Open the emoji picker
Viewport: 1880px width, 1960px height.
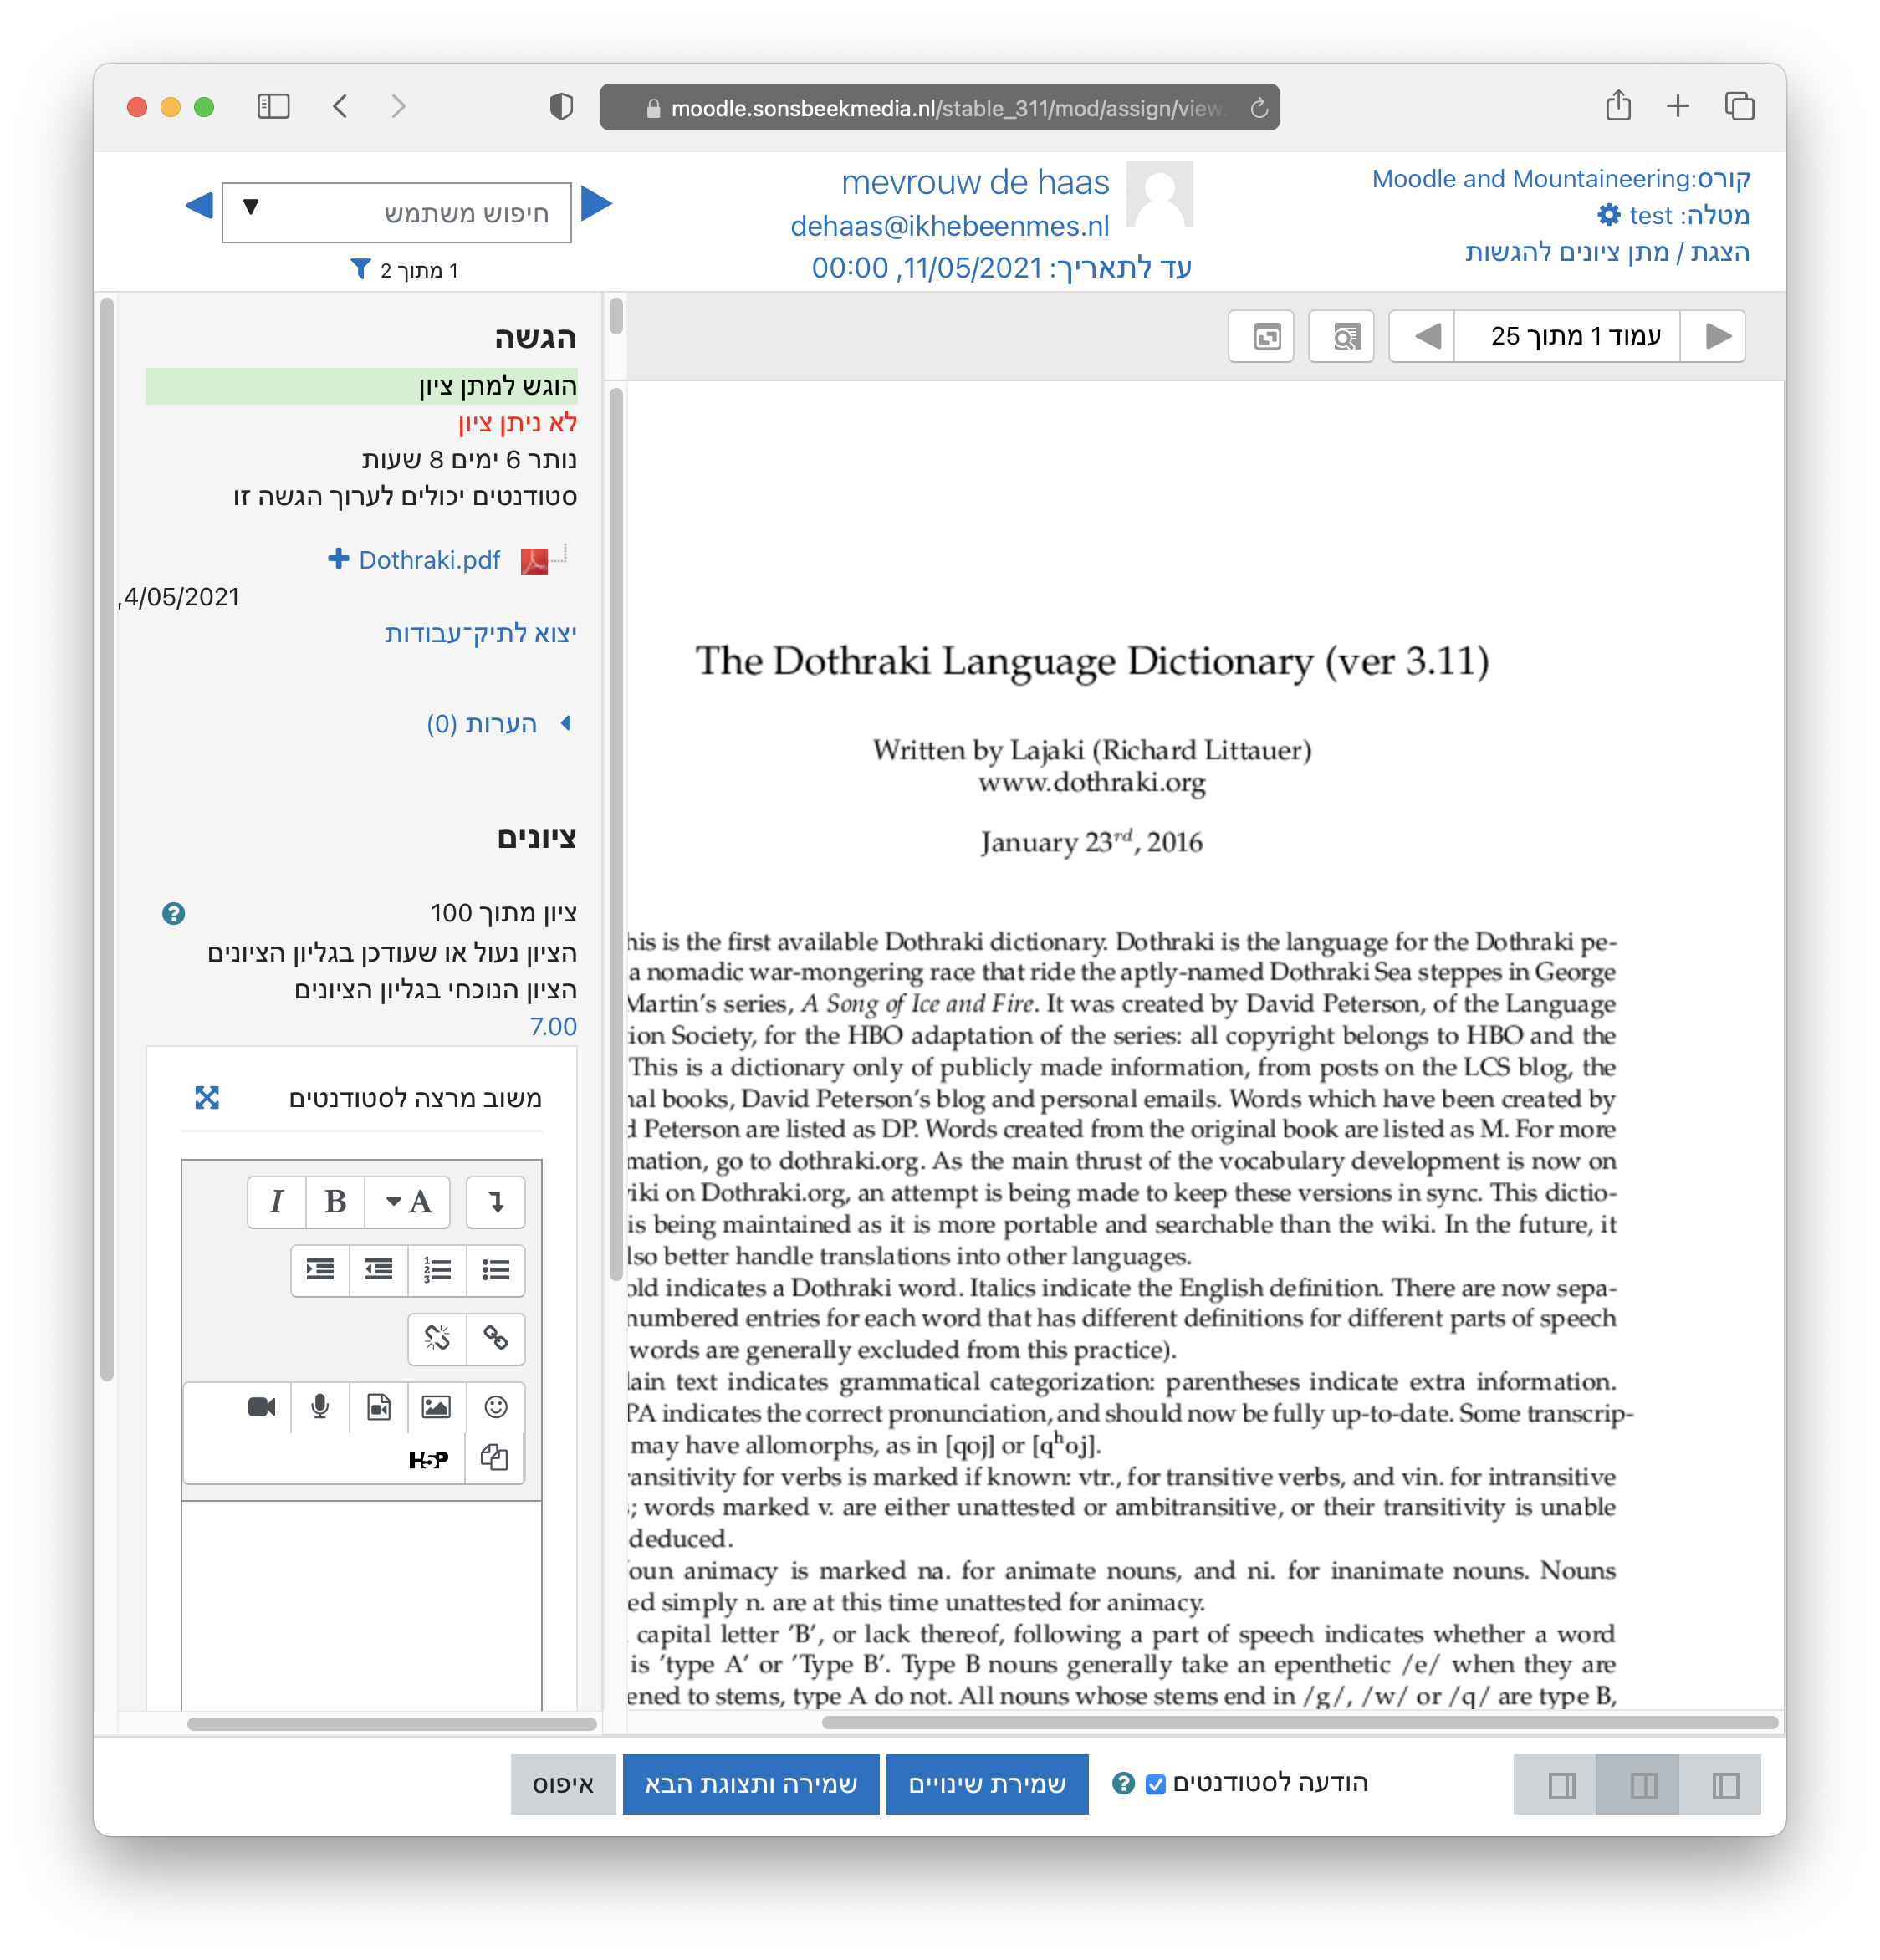[495, 1407]
